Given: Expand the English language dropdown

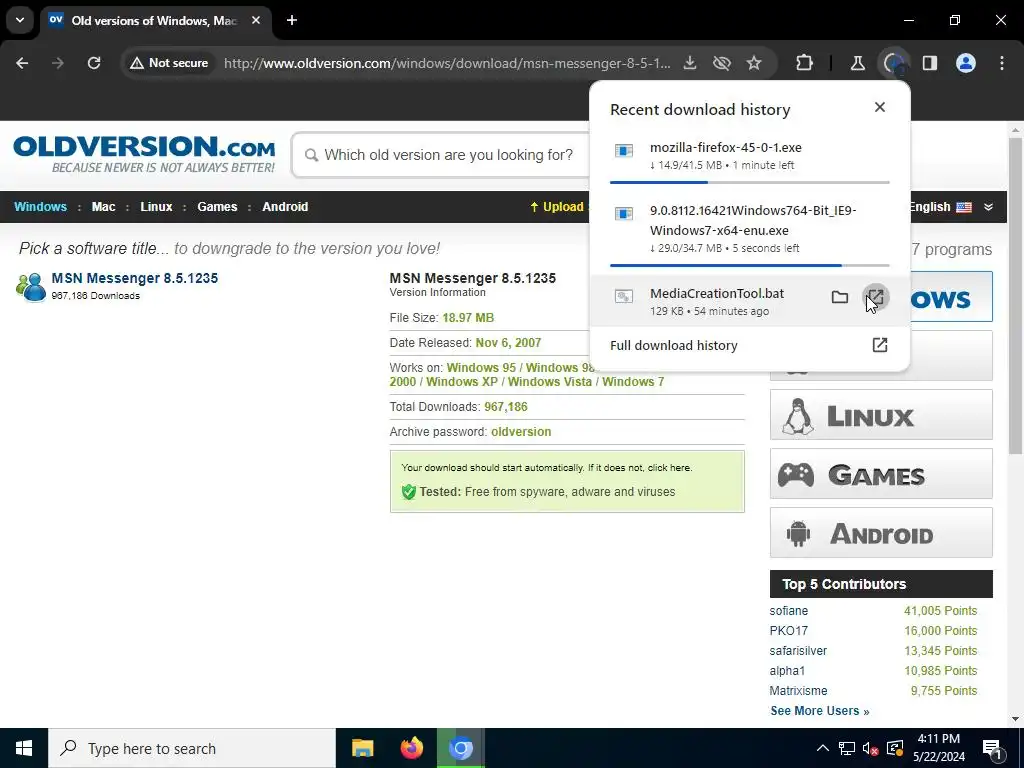Looking at the screenshot, I should pos(988,207).
